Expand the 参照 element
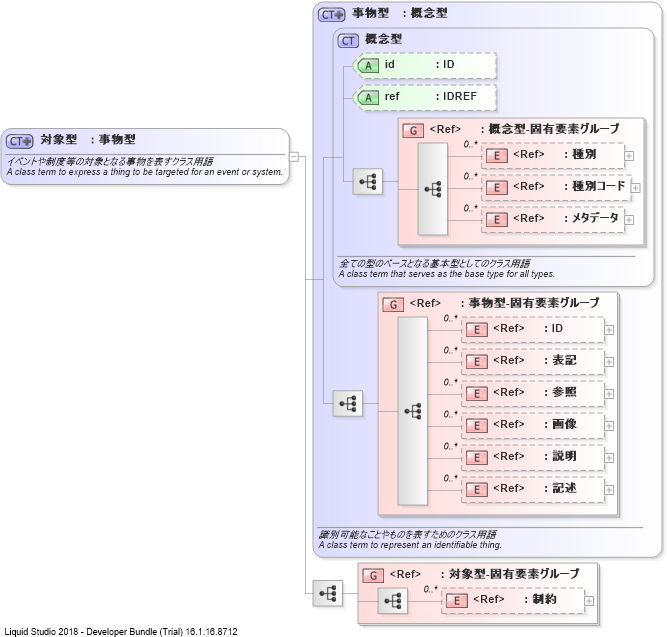This screenshot has height=637, width=667. click(x=609, y=394)
